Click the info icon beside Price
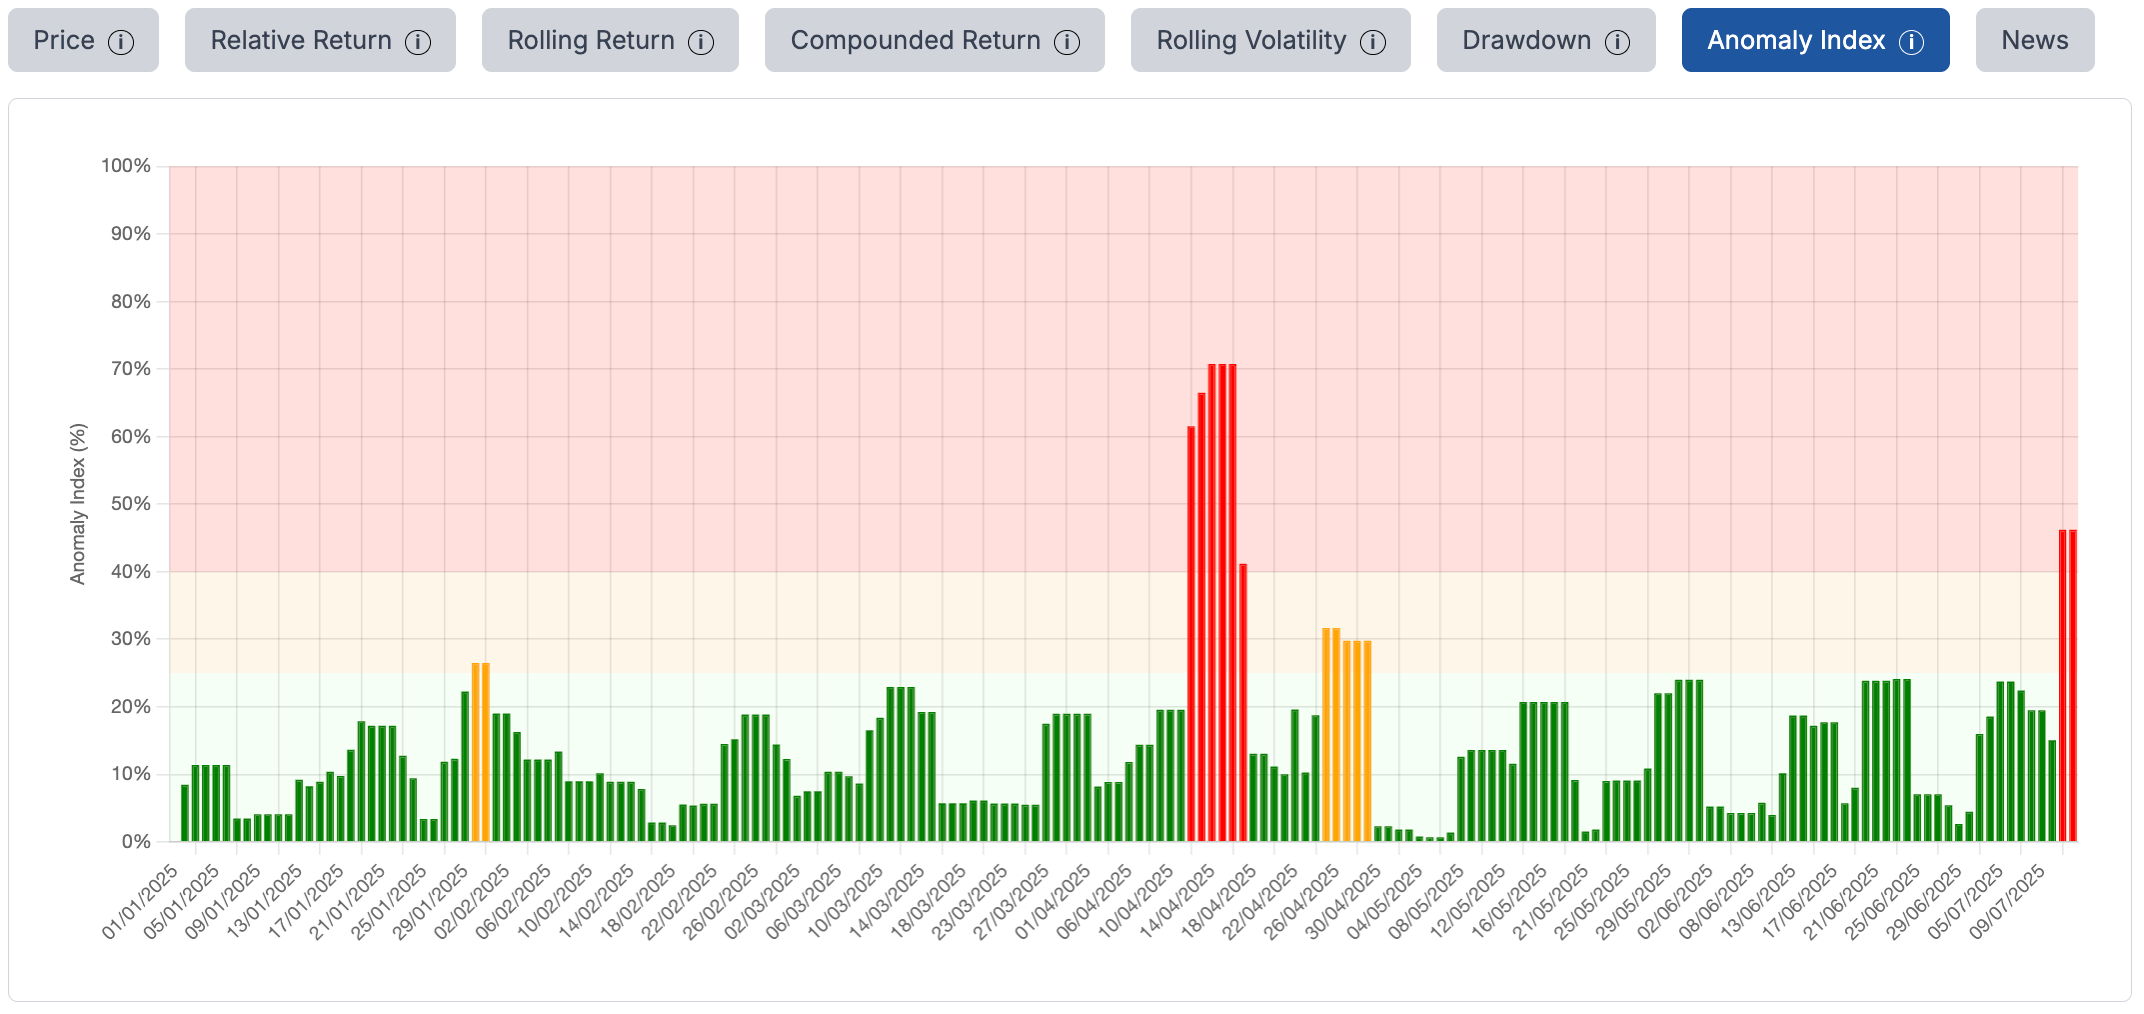The image size is (2144, 1014). point(121,42)
